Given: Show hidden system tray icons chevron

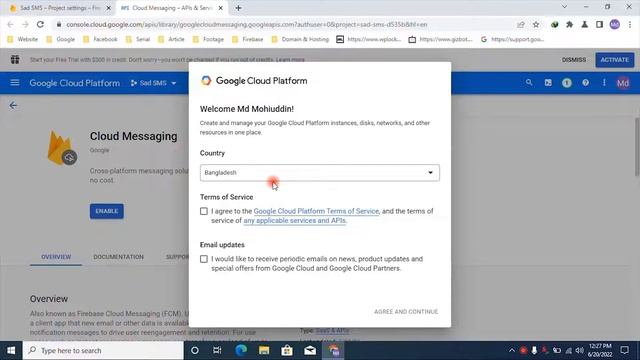Looking at the screenshot, I should click(511, 350).
